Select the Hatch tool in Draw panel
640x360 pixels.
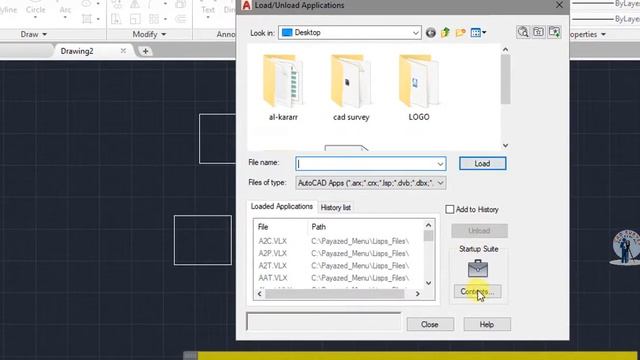point(87,19)
